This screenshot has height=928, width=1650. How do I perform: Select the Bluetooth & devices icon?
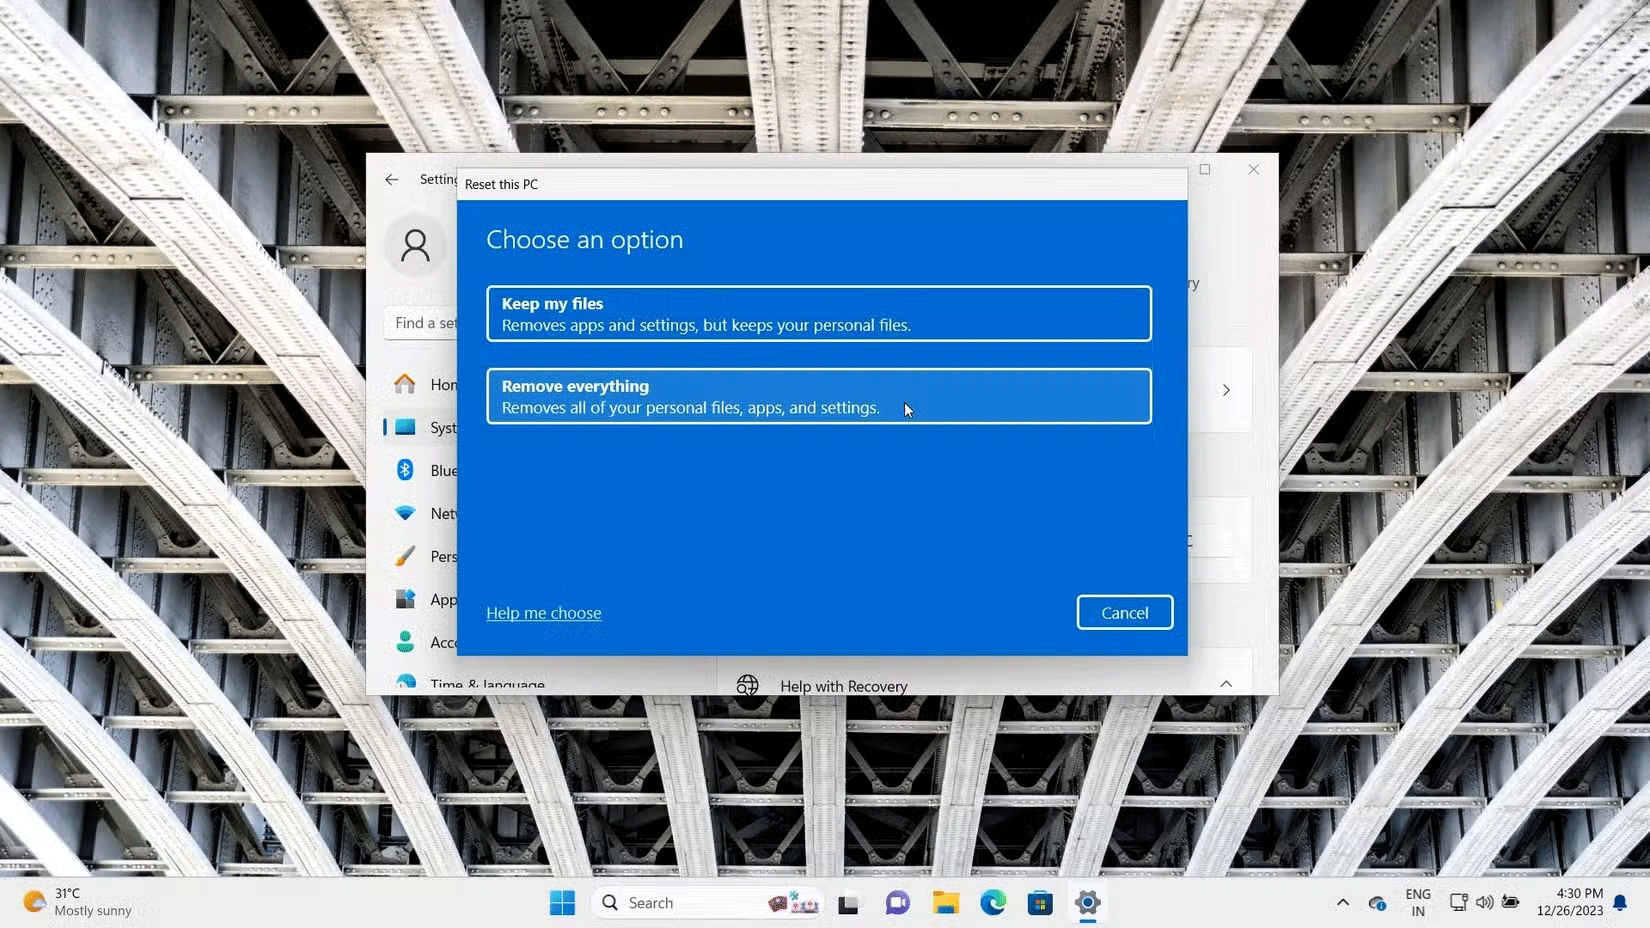coord(406,470)
